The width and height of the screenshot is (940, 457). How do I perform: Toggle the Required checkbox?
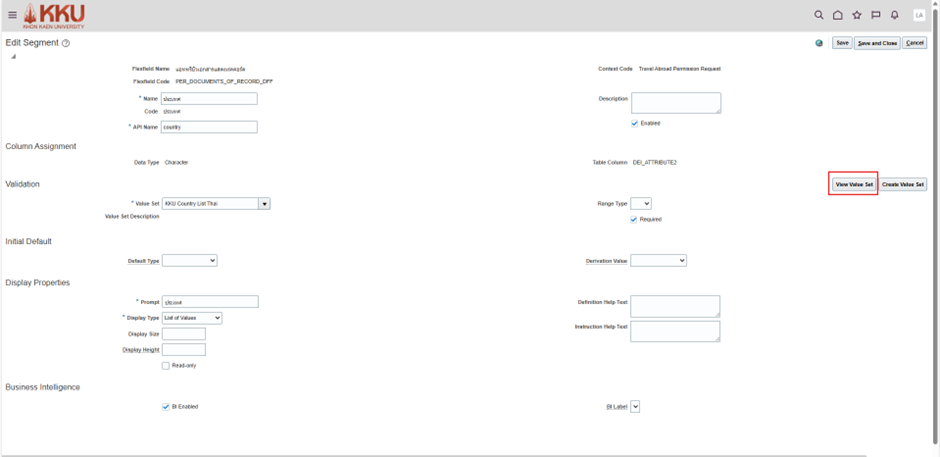pyautogui.click(x=634, y=219)
